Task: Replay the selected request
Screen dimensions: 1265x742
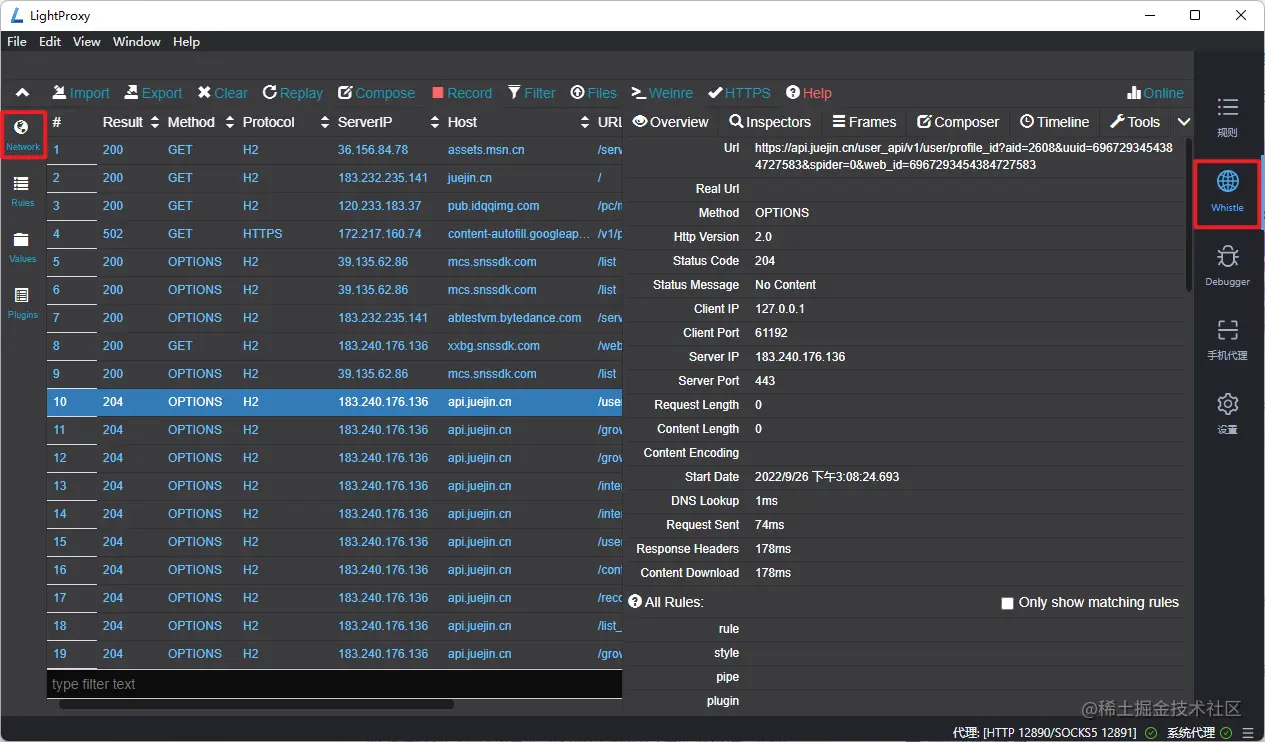Action: click(293, 93)
